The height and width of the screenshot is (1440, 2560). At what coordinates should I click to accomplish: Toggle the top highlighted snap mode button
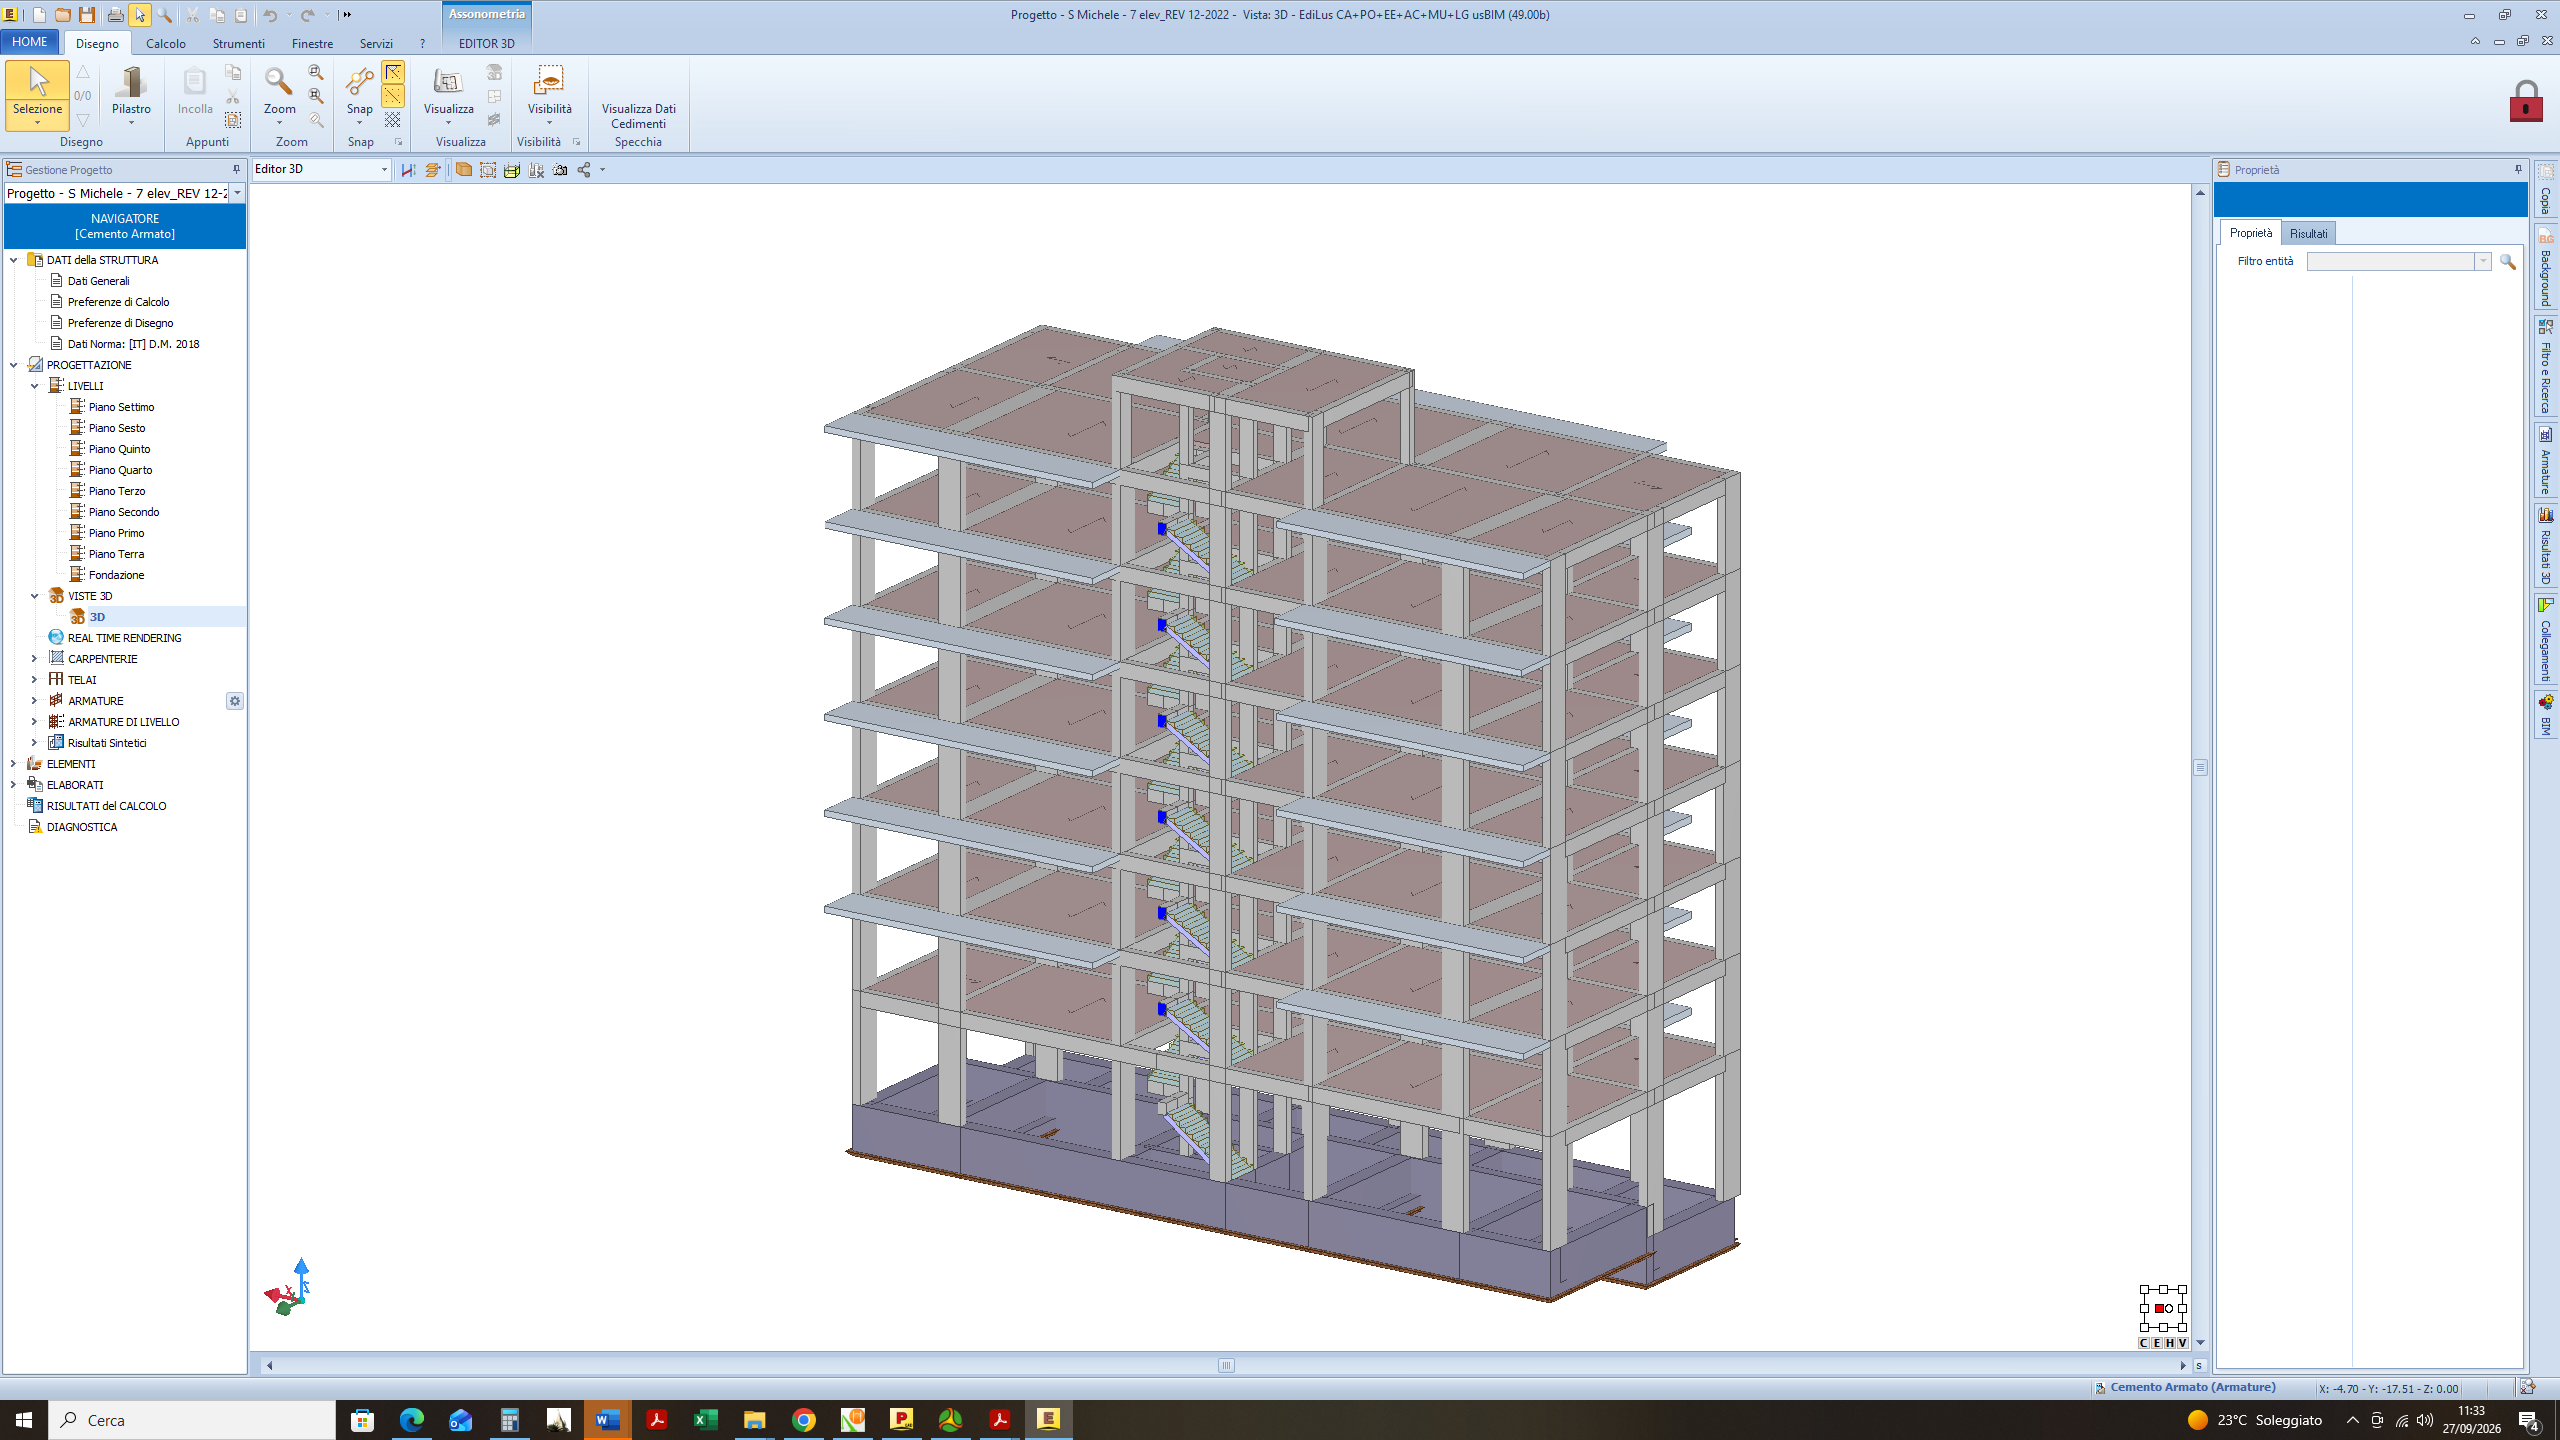point(393,72)
